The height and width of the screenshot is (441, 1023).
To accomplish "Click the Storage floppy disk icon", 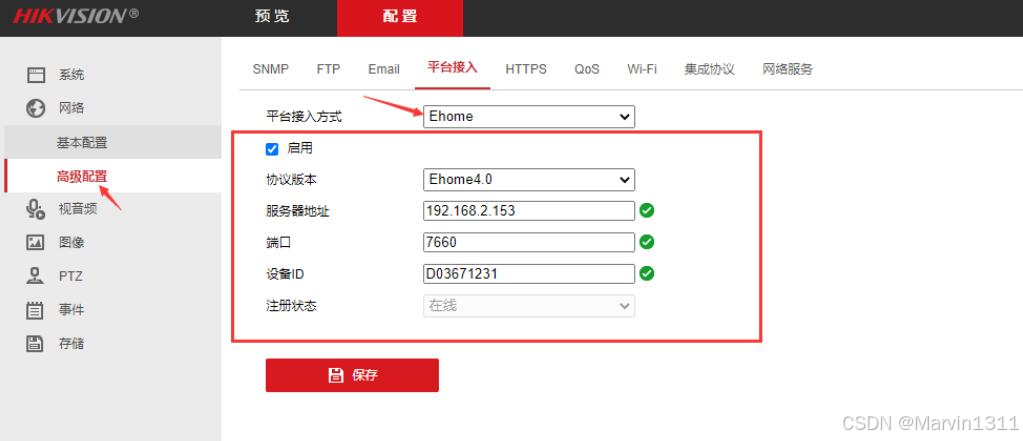I will coord(35,344).
